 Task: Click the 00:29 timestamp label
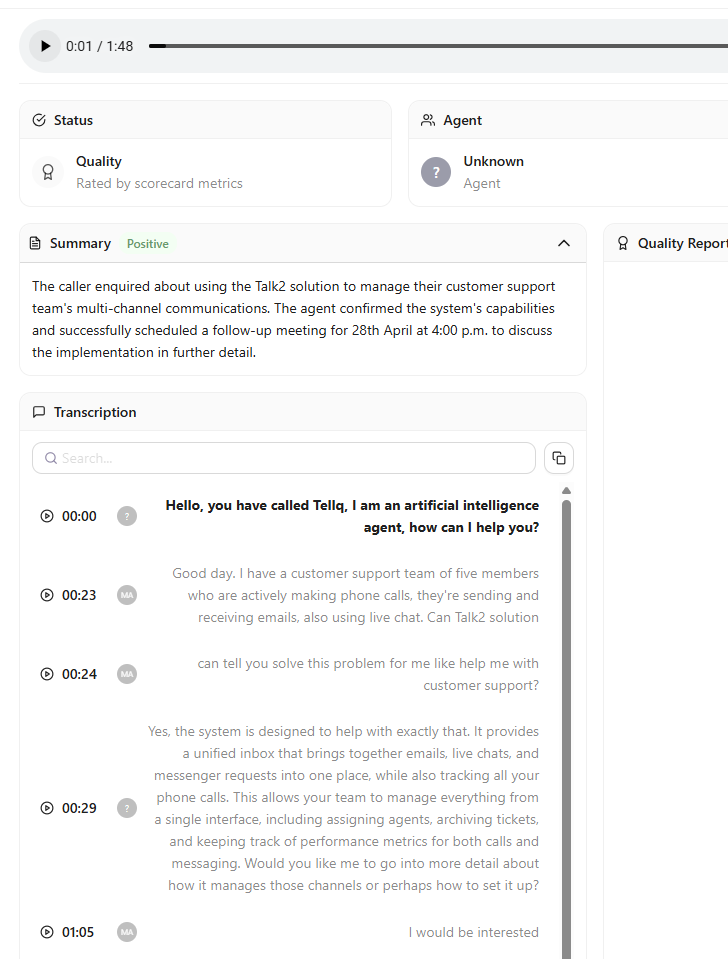pos(79,808)
